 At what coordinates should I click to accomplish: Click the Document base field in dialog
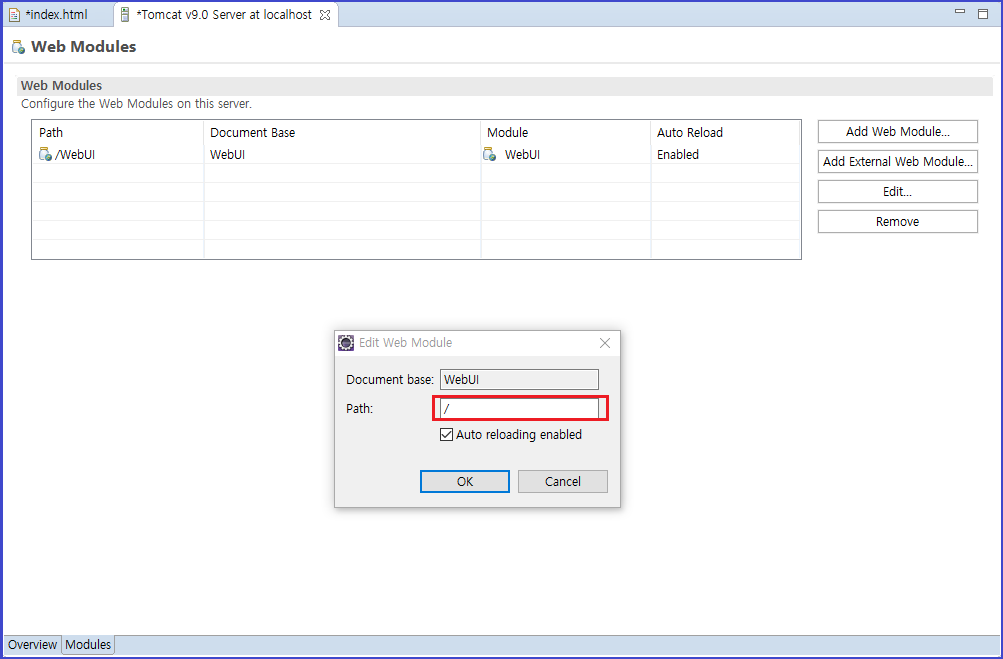(519, 379)
